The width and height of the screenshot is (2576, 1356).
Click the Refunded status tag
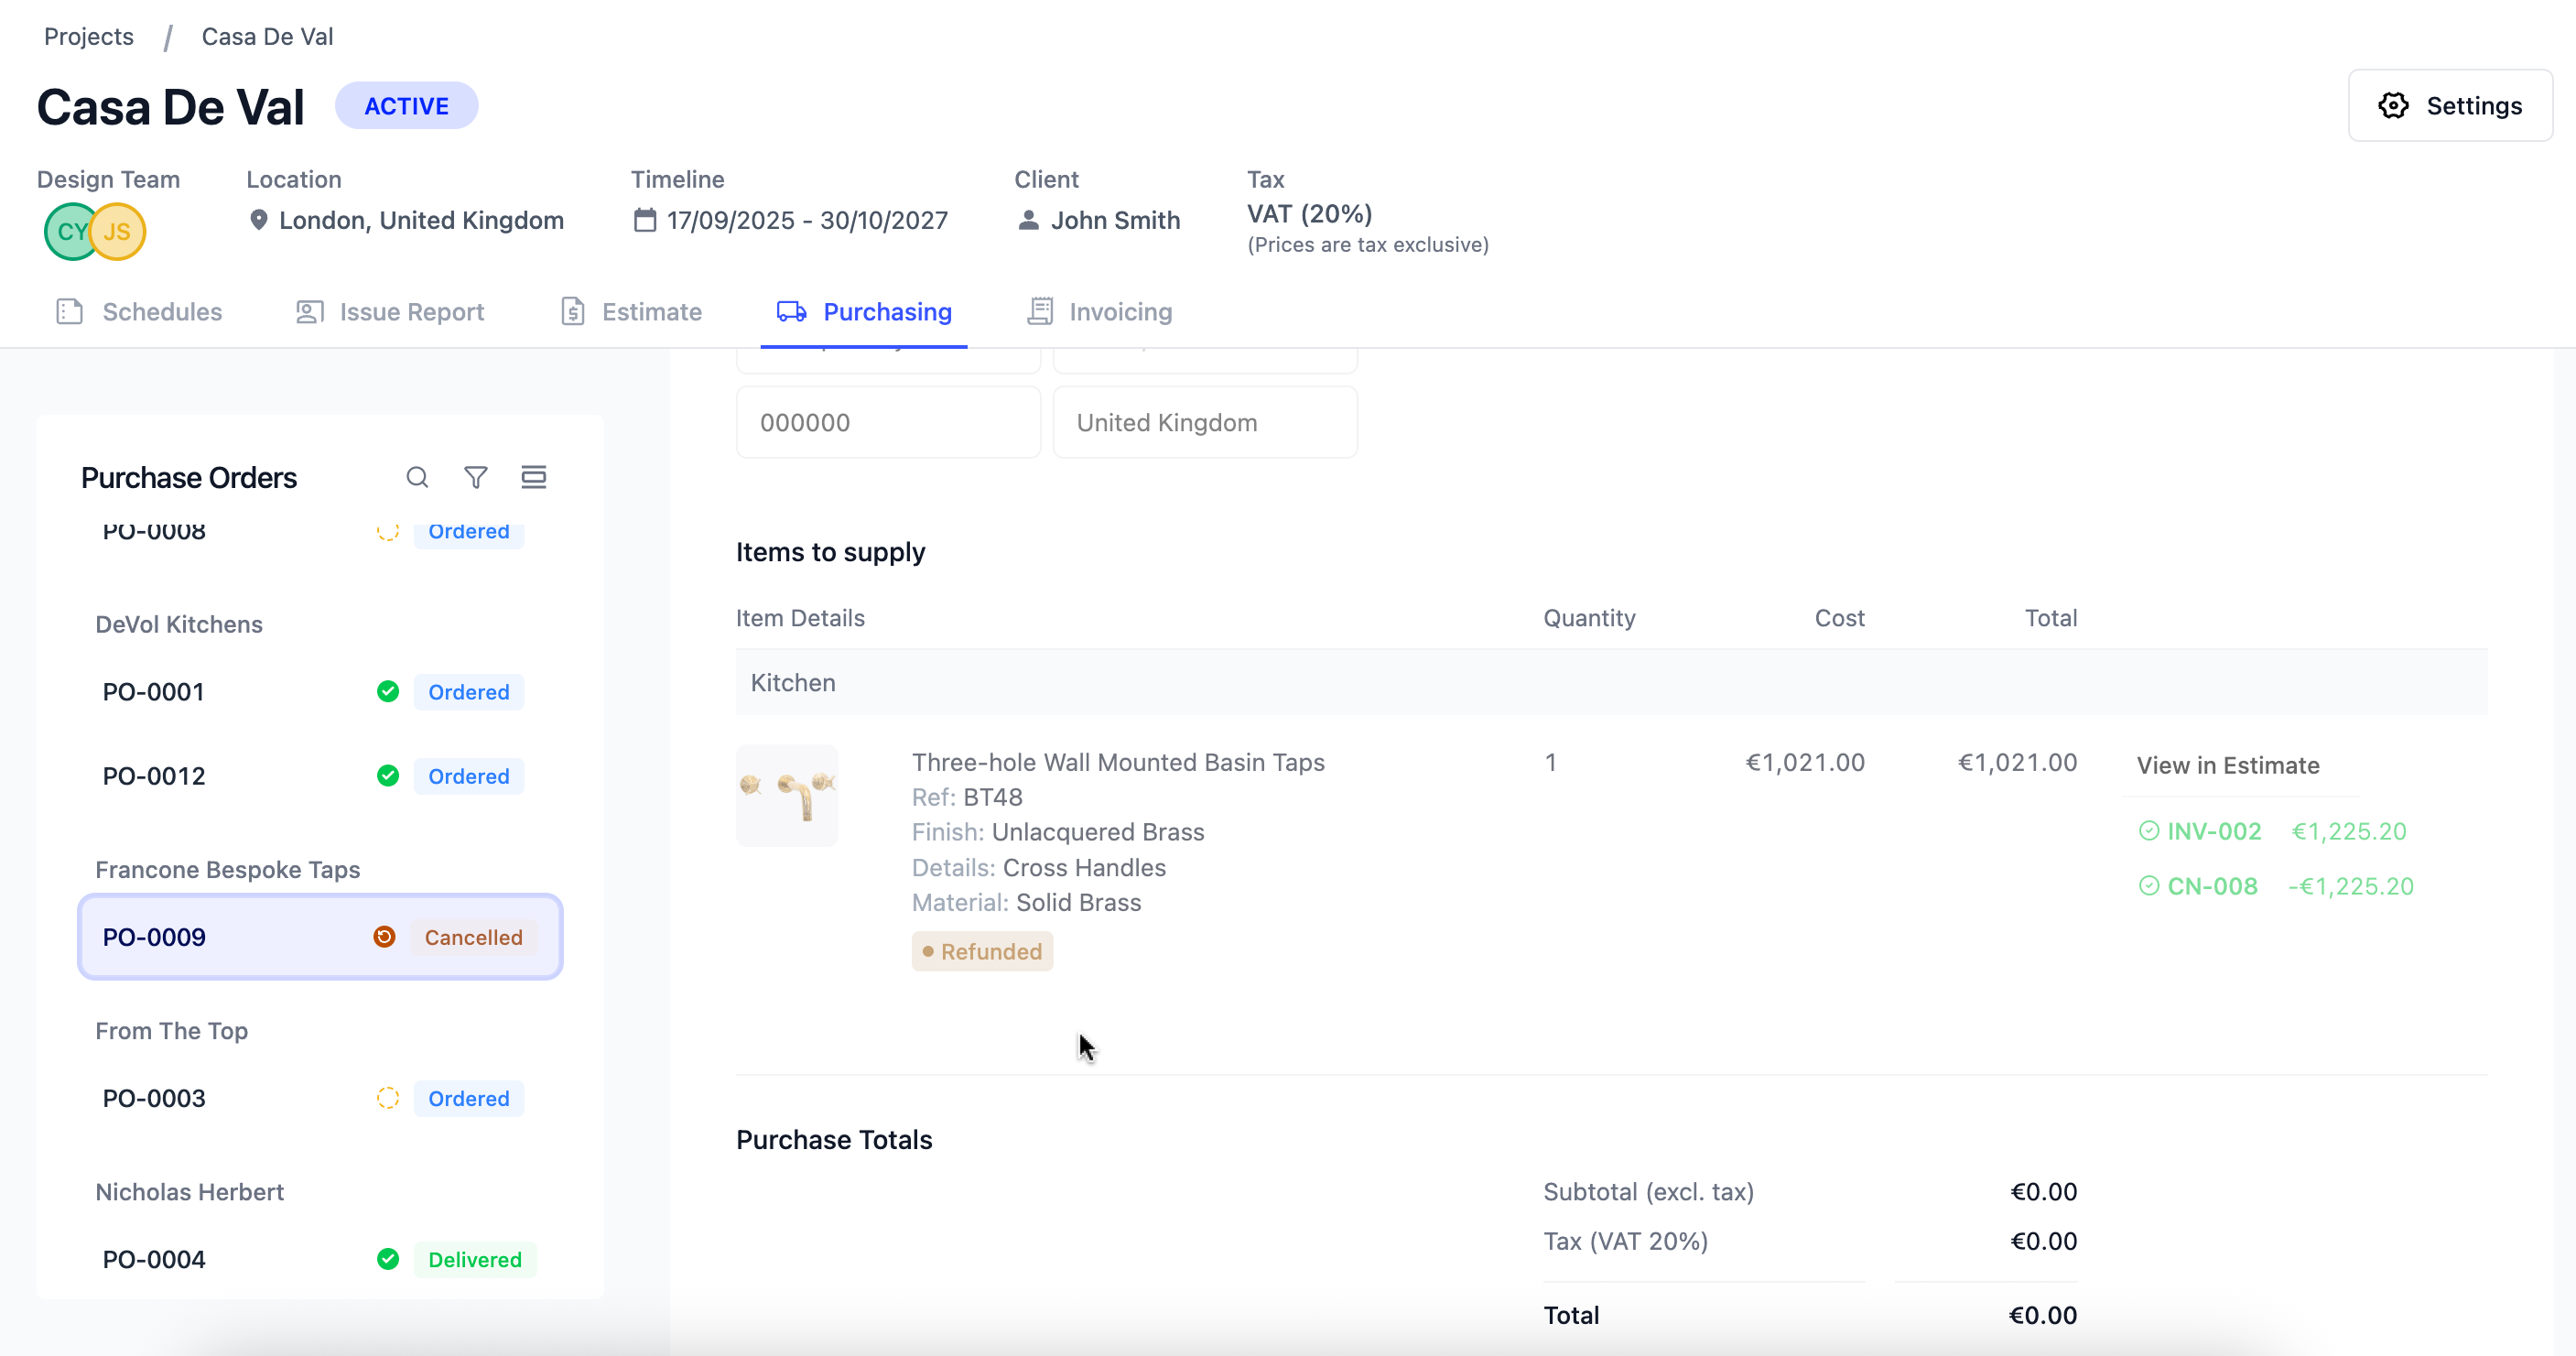(982, 952)
